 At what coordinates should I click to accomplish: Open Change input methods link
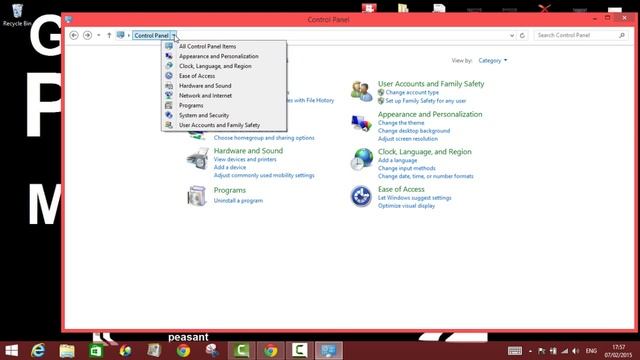(x=407, y=168)
